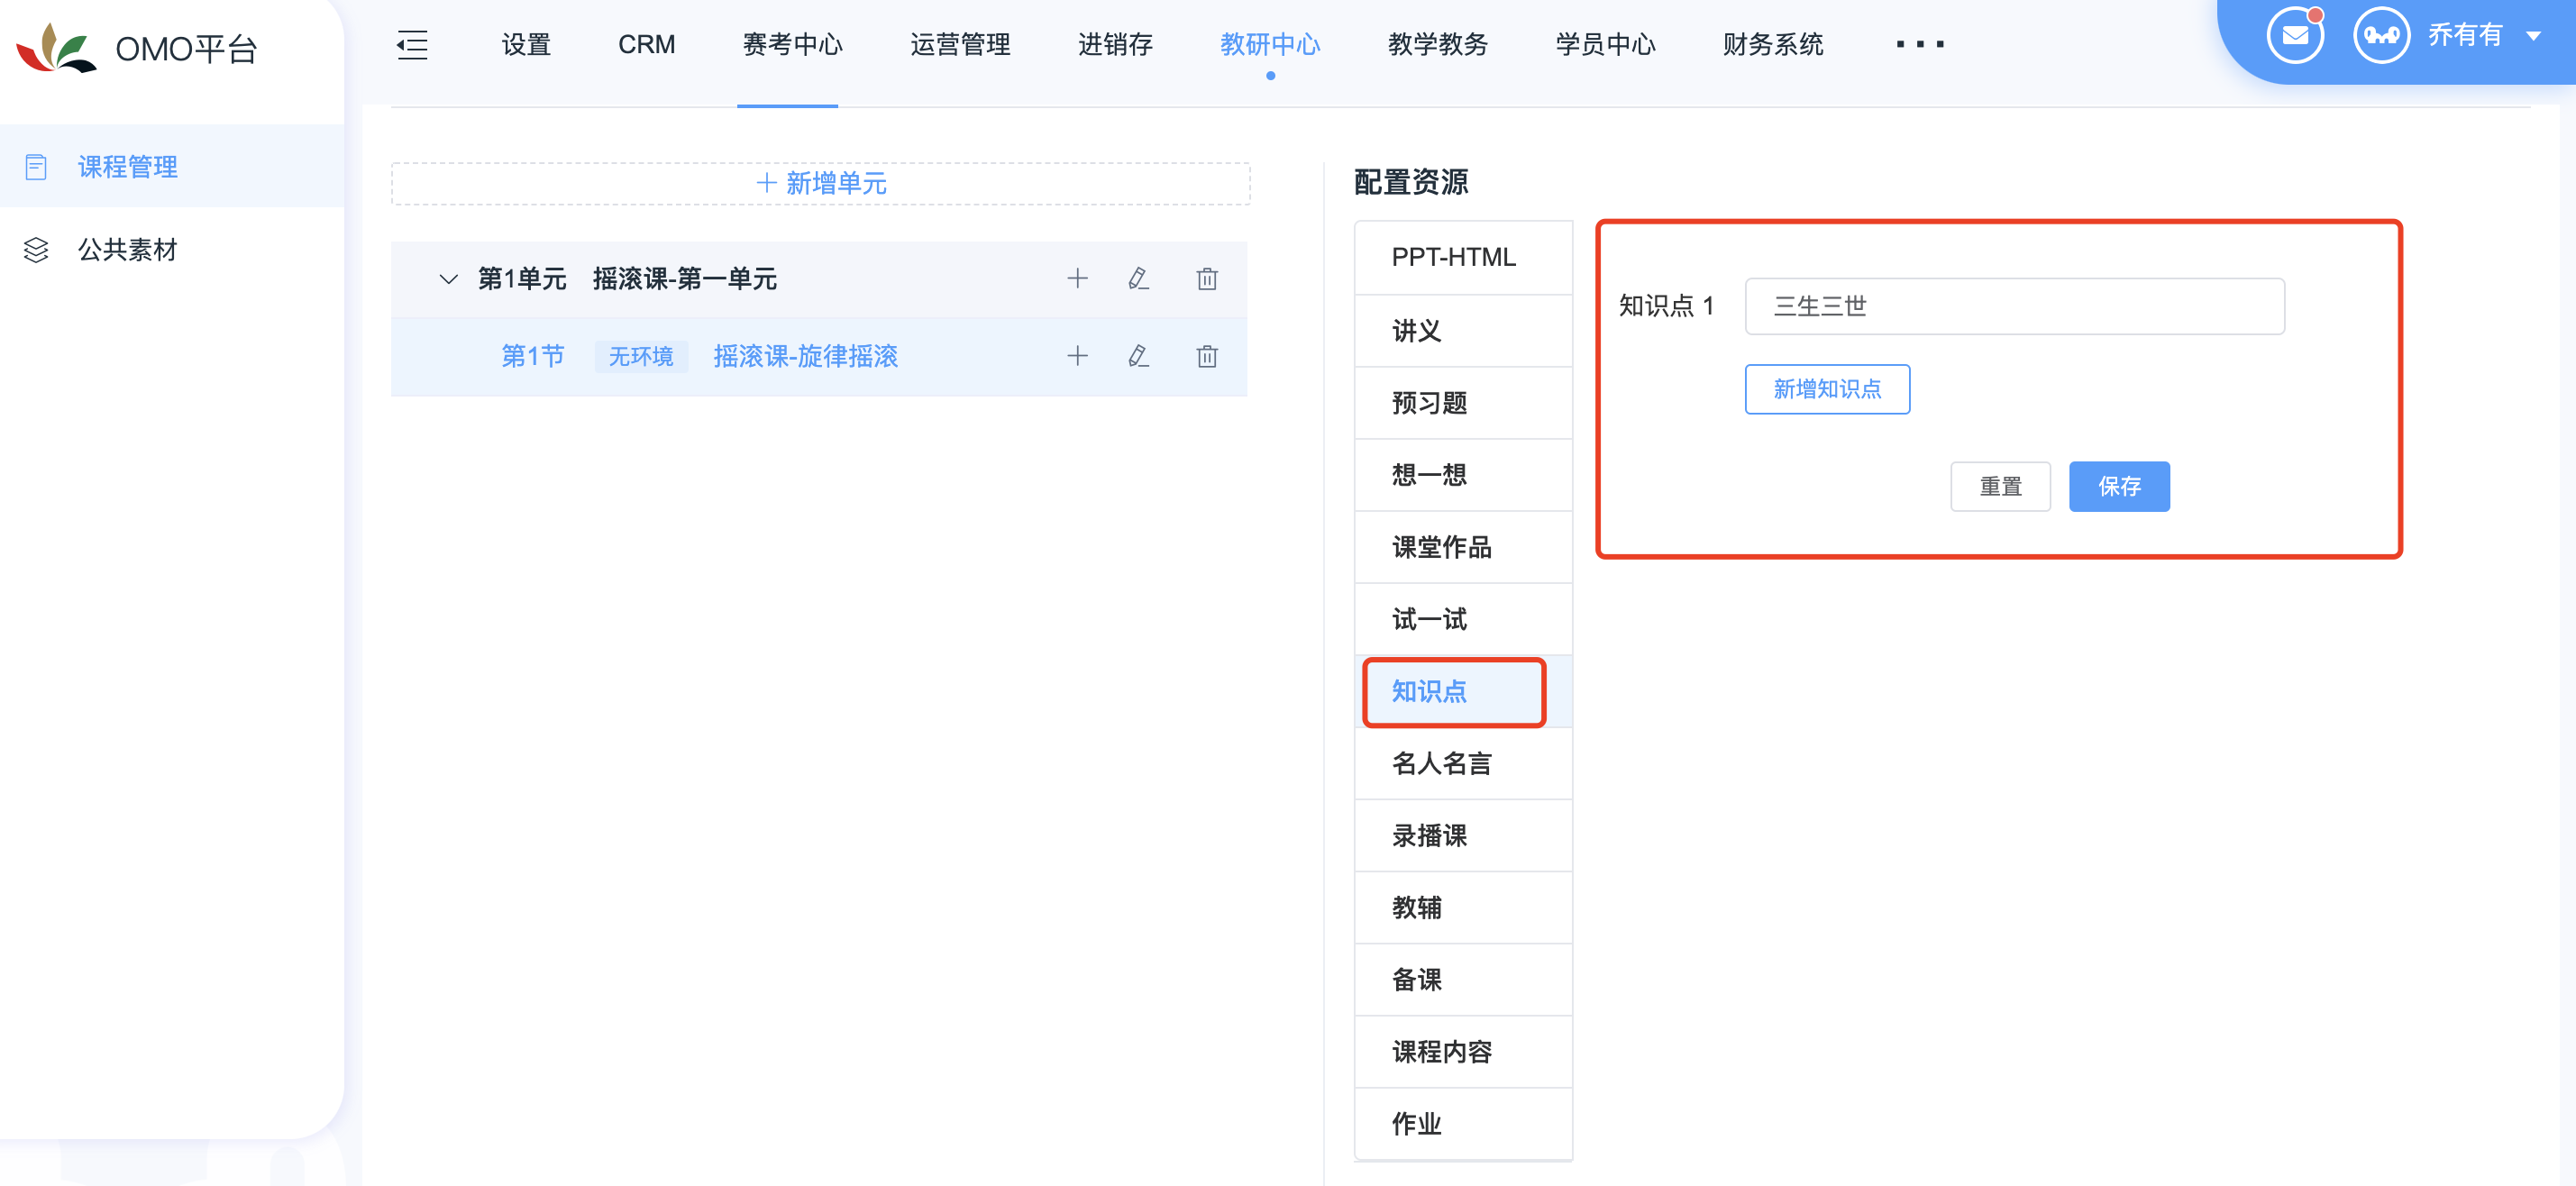Open the 进销存 top menu
Screen dimensions: 2576x1186
click(1115, 45)
